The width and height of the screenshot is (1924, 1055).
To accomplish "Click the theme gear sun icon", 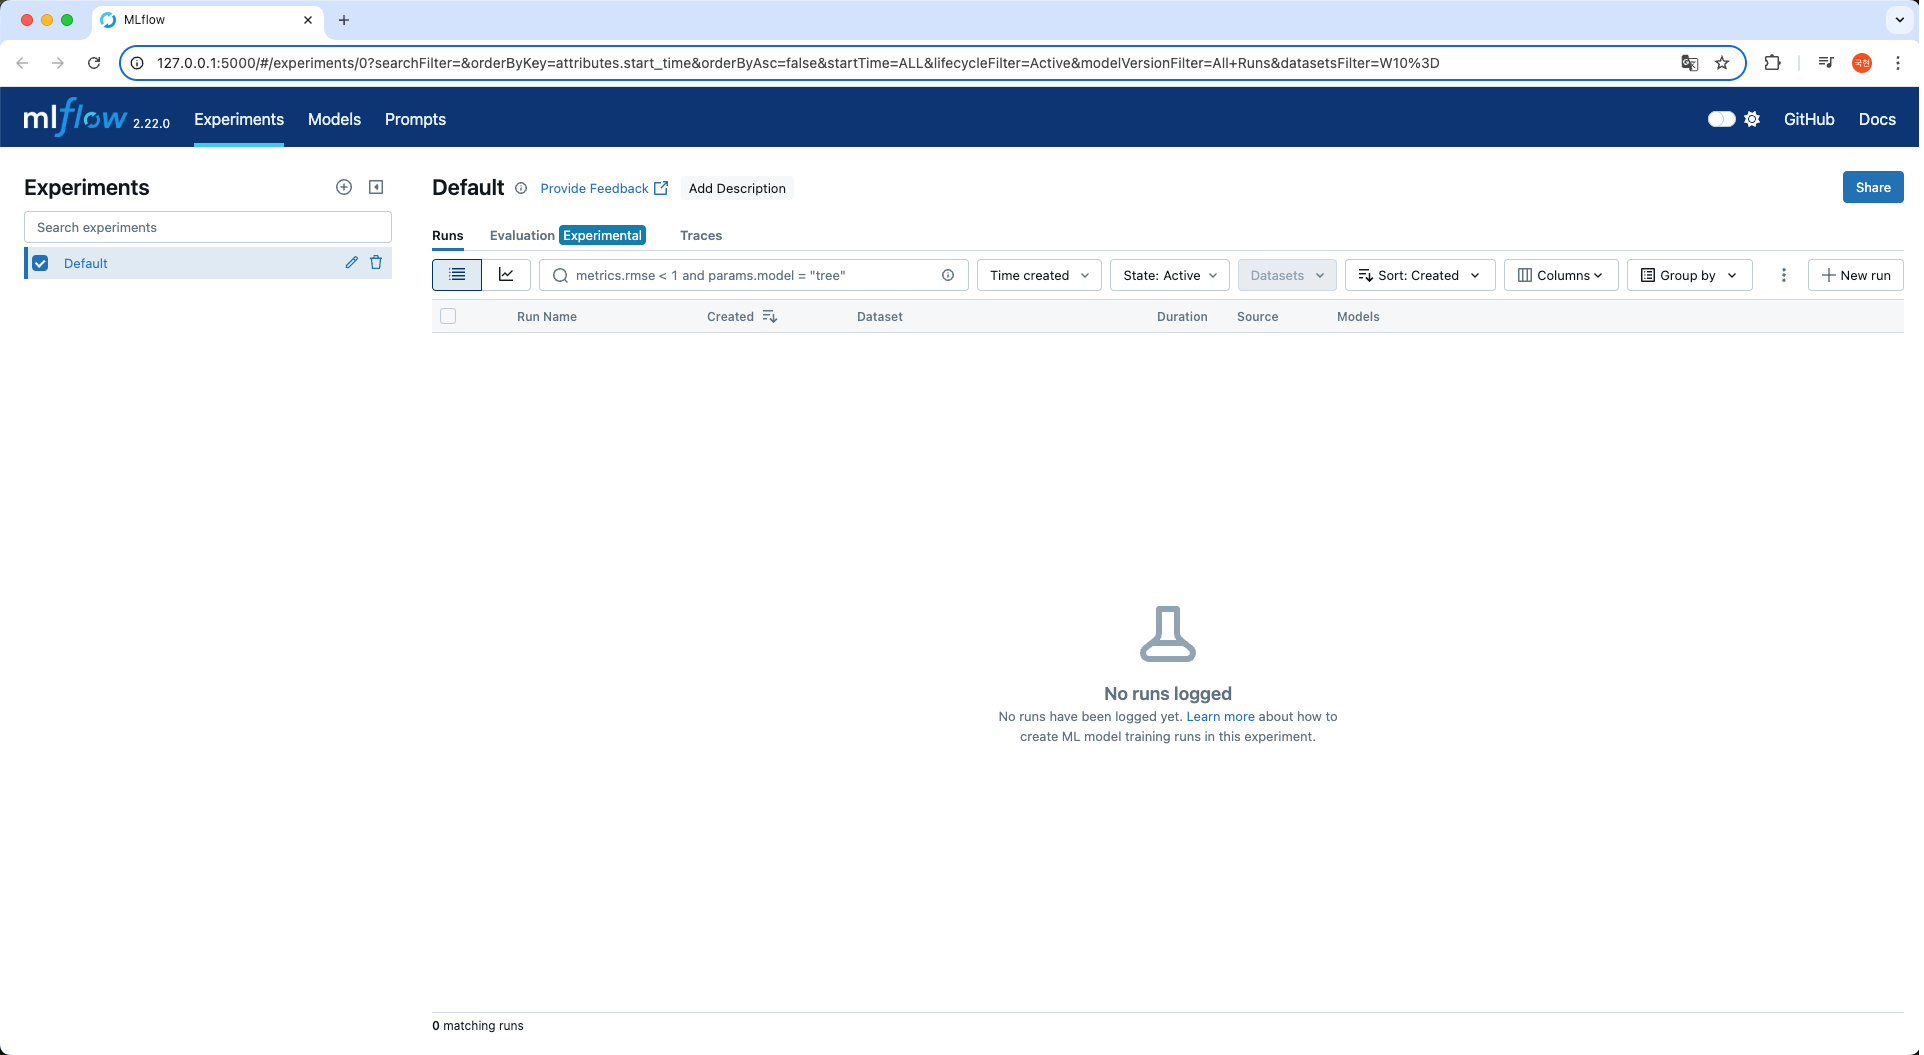I will tap(1752, 119).
